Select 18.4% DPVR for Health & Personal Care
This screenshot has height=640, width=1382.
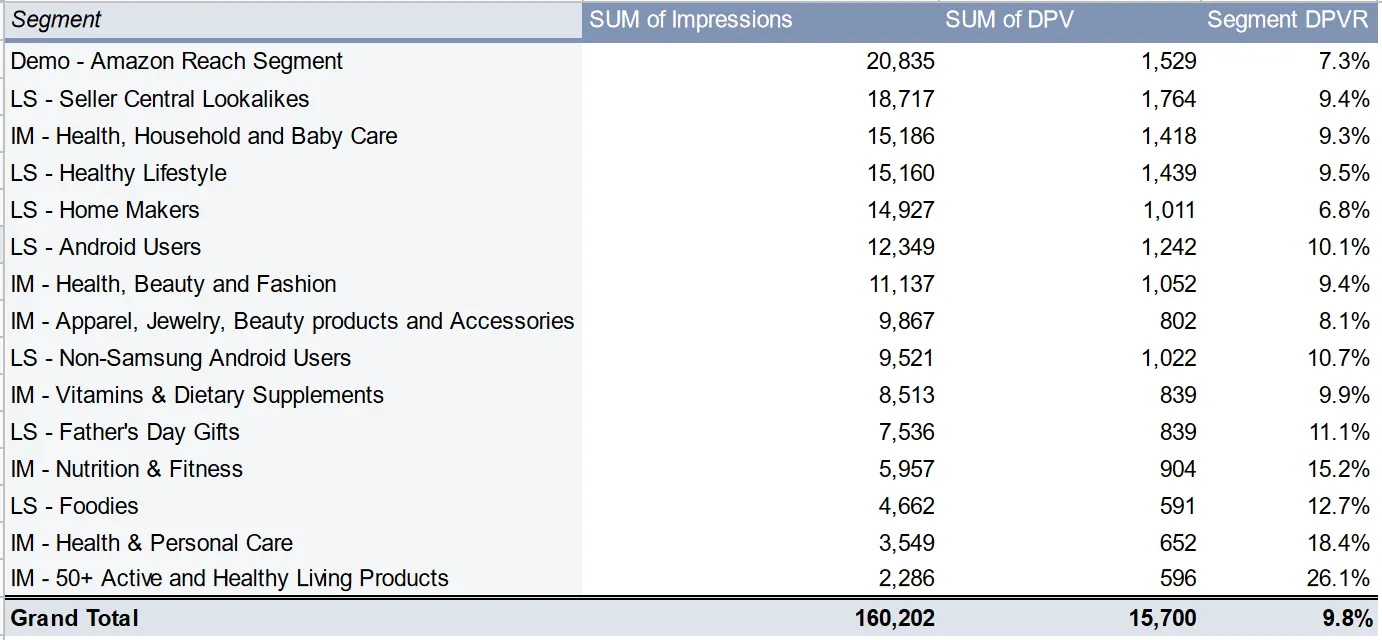[x=1338, y=543]
